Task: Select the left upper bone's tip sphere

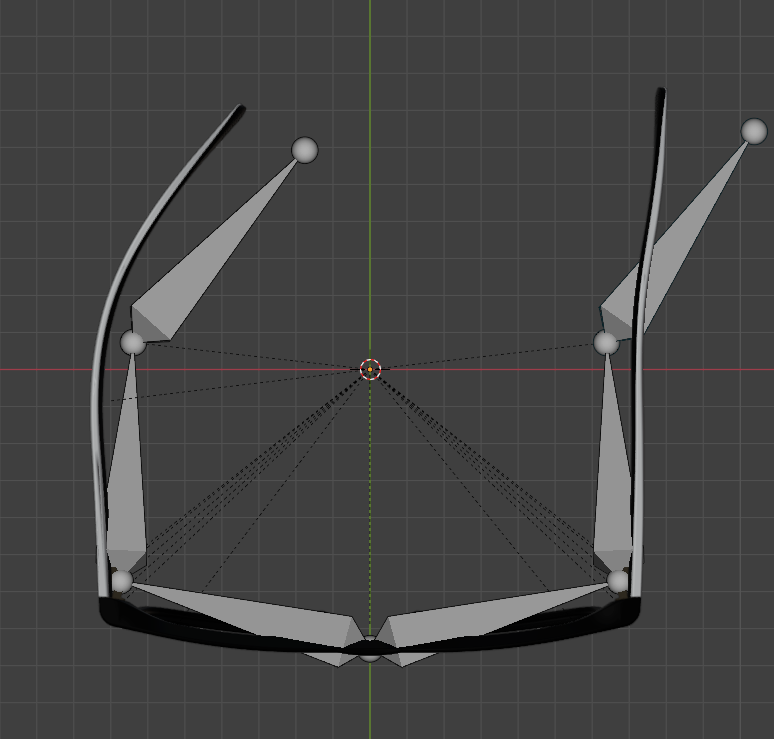Action: coord(305,150)
